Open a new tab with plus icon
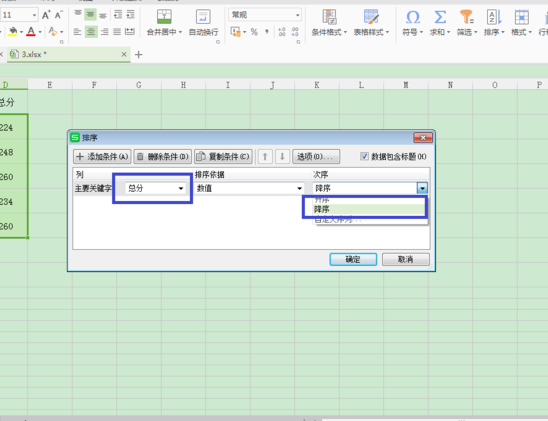The height and width of the screenshot is (421, 548). 138,55
